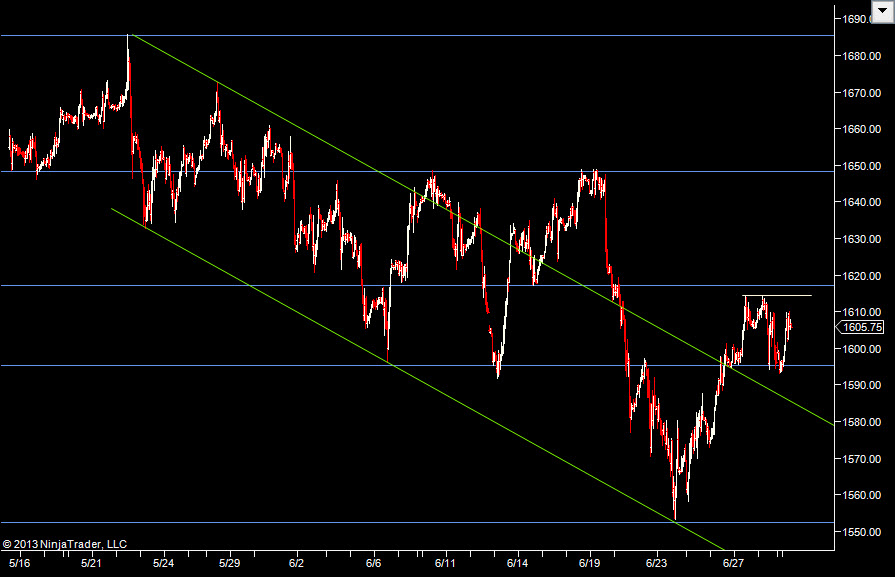Select the short white line near 1614
The image size is (895, 577).
777,296
